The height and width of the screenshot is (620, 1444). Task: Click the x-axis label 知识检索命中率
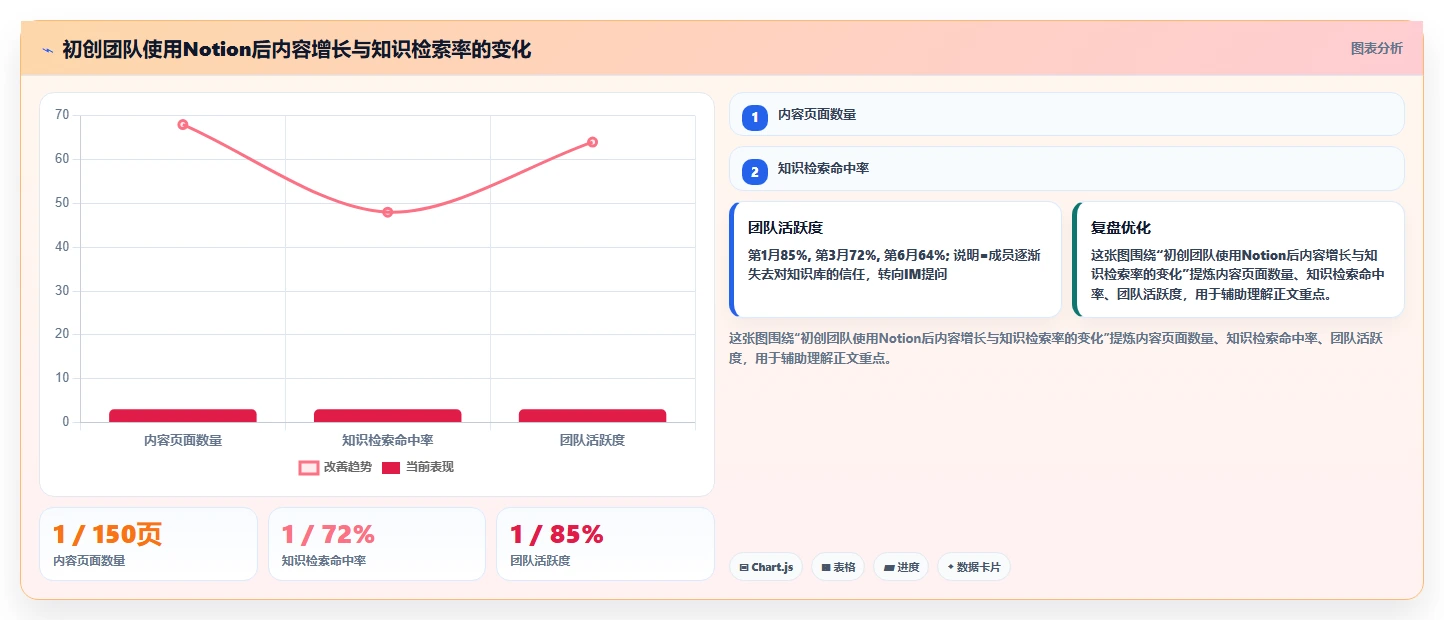388,440
